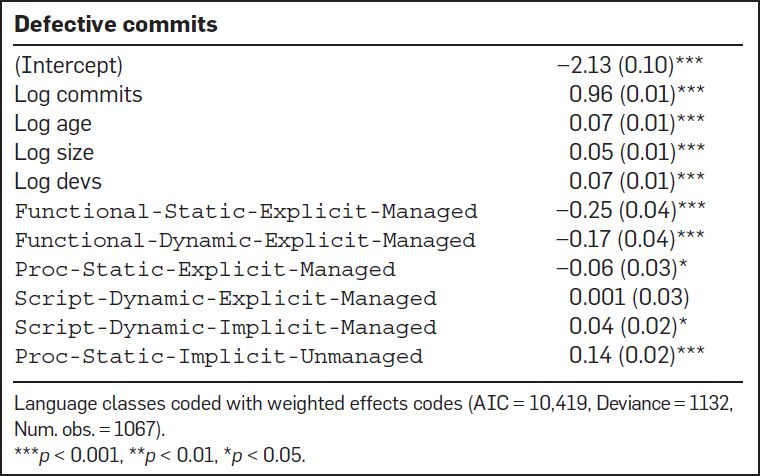This screenshot has width=760, height=476.
Task: Click the Script-Dynamic-Implicit-Managed row label
Action: point(225,327)
